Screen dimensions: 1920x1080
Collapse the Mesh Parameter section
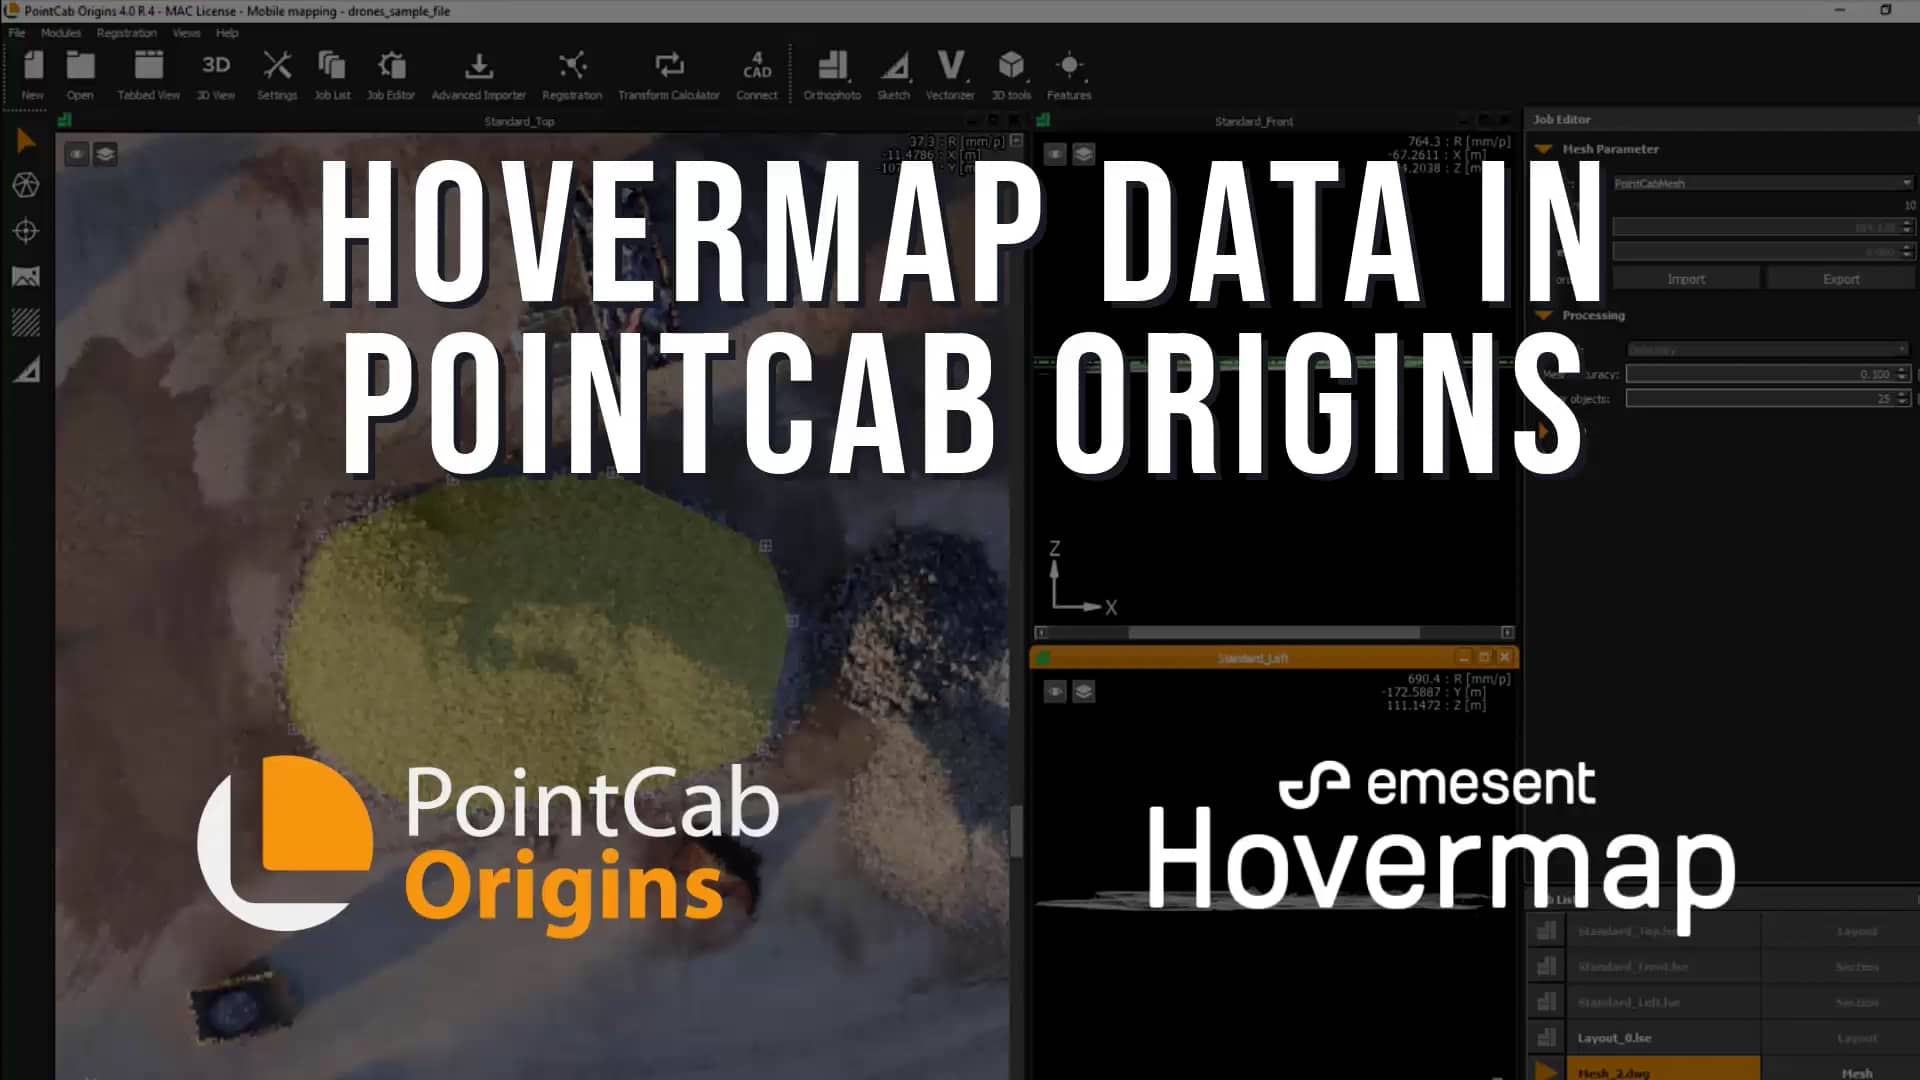coord(1541,149)
